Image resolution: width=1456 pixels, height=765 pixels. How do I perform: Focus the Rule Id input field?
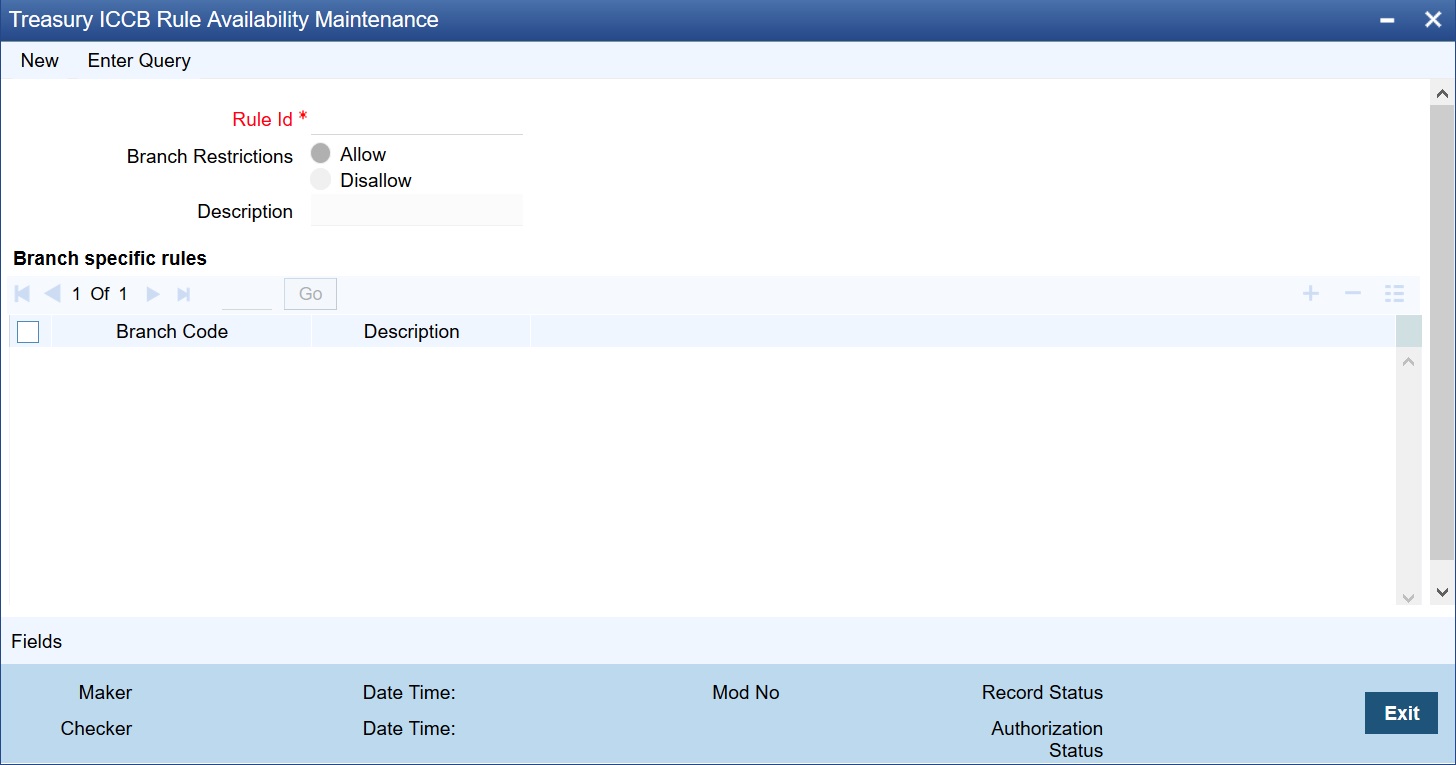click(x=416, y=119)
